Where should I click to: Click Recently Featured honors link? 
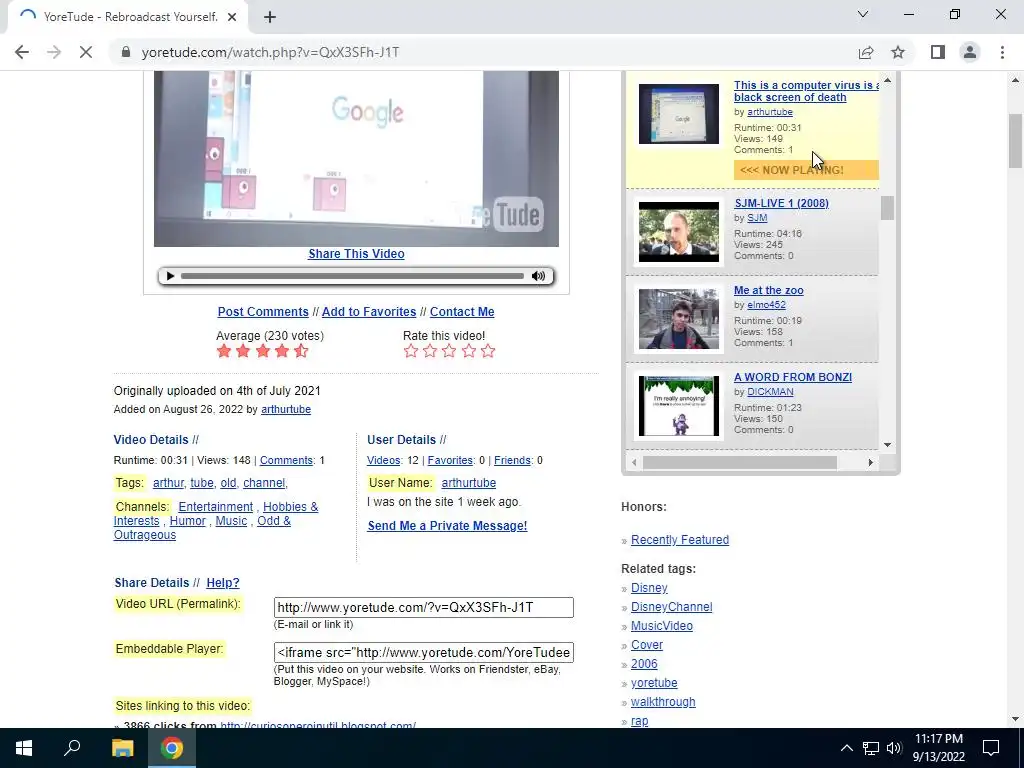[680, 540]
